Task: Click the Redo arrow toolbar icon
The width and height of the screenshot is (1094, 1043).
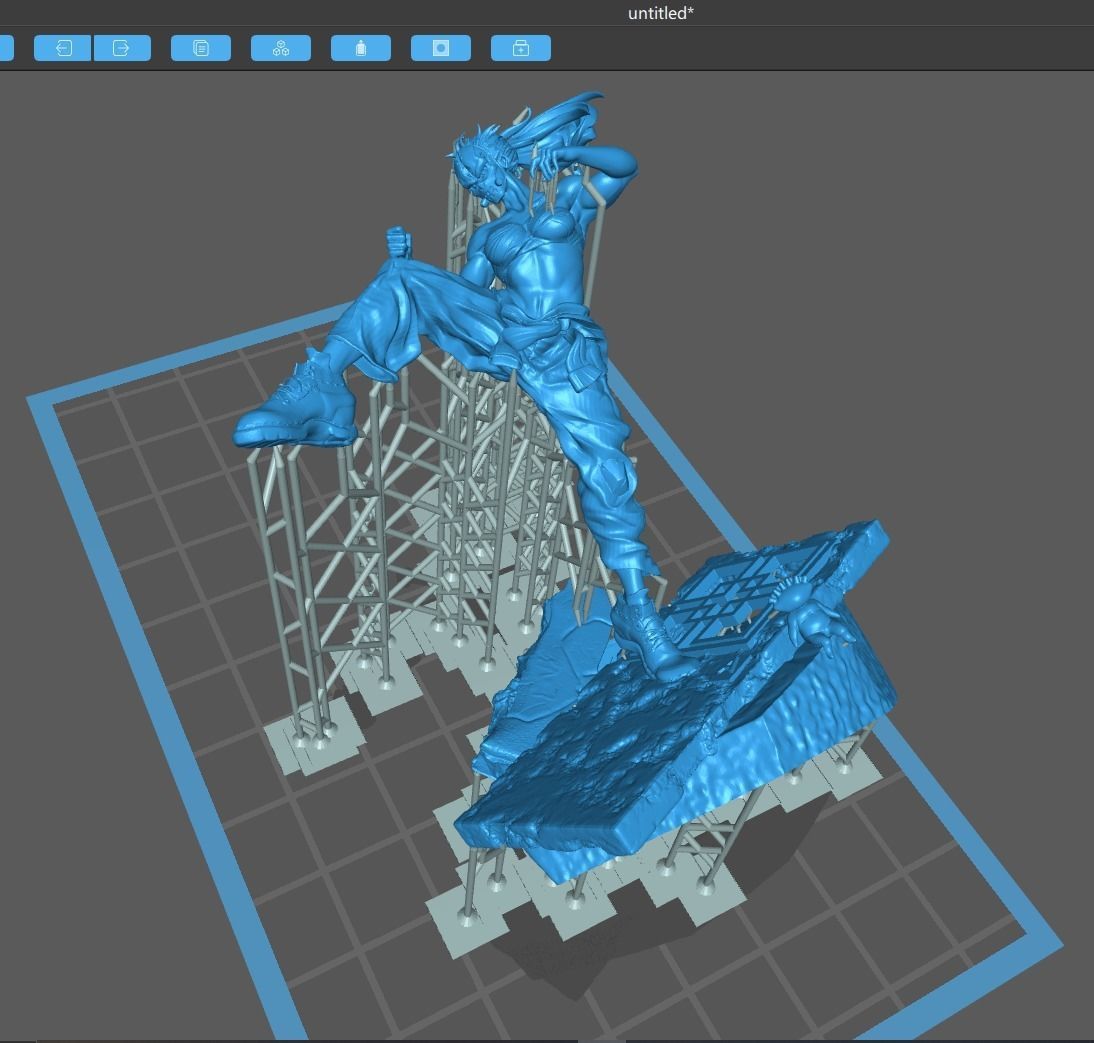Action: 122,48
